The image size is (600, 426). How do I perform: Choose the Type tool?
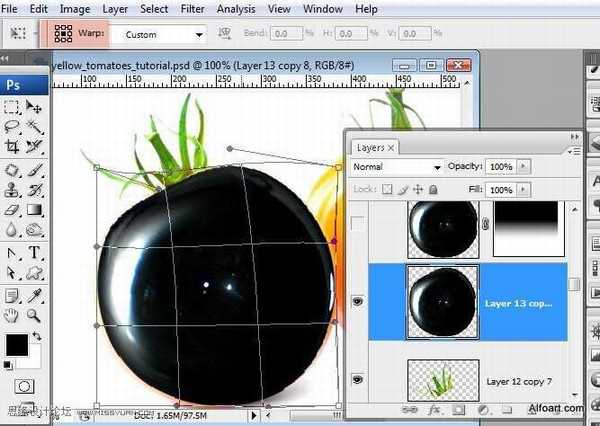(x=34, y=252)
